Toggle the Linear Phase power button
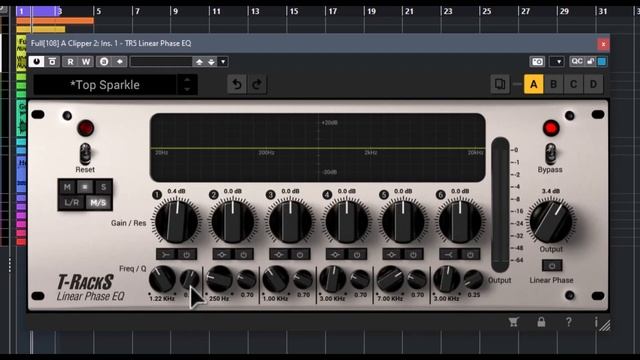Viewport: 640px width, 360px height. coord(552,266)
